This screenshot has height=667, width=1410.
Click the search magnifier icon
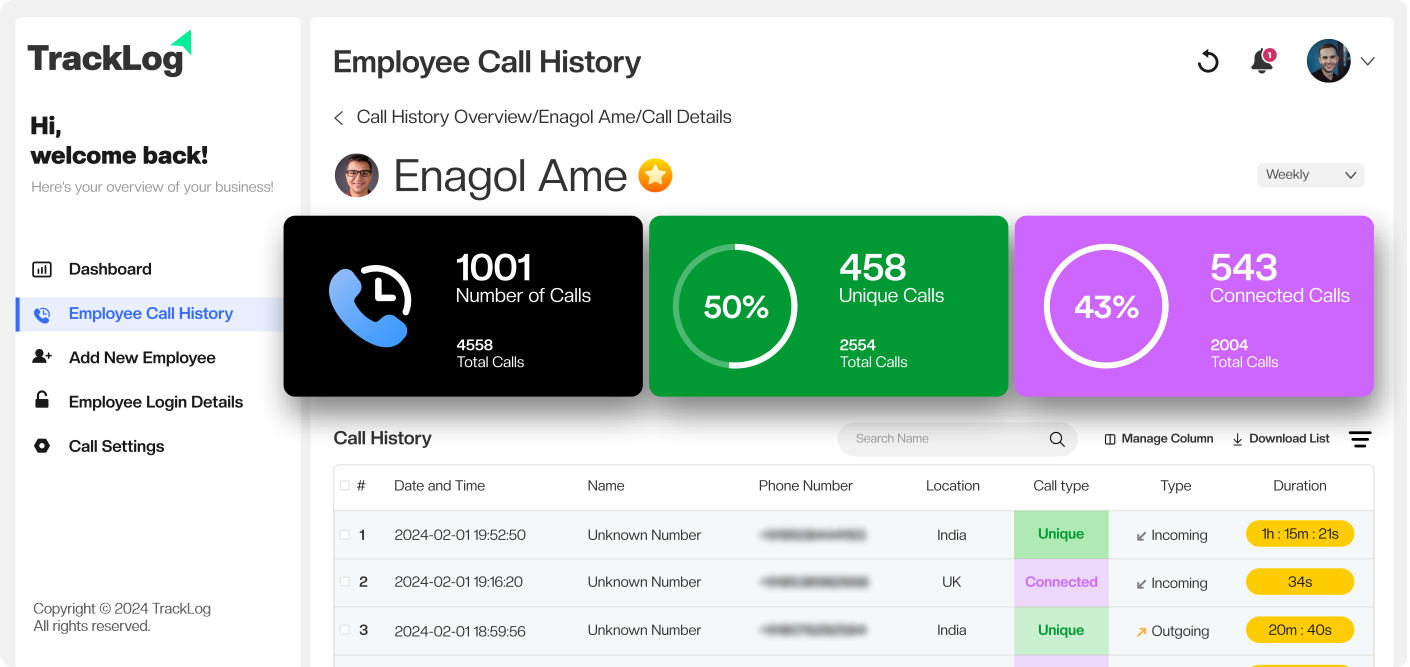(1057, 439)
